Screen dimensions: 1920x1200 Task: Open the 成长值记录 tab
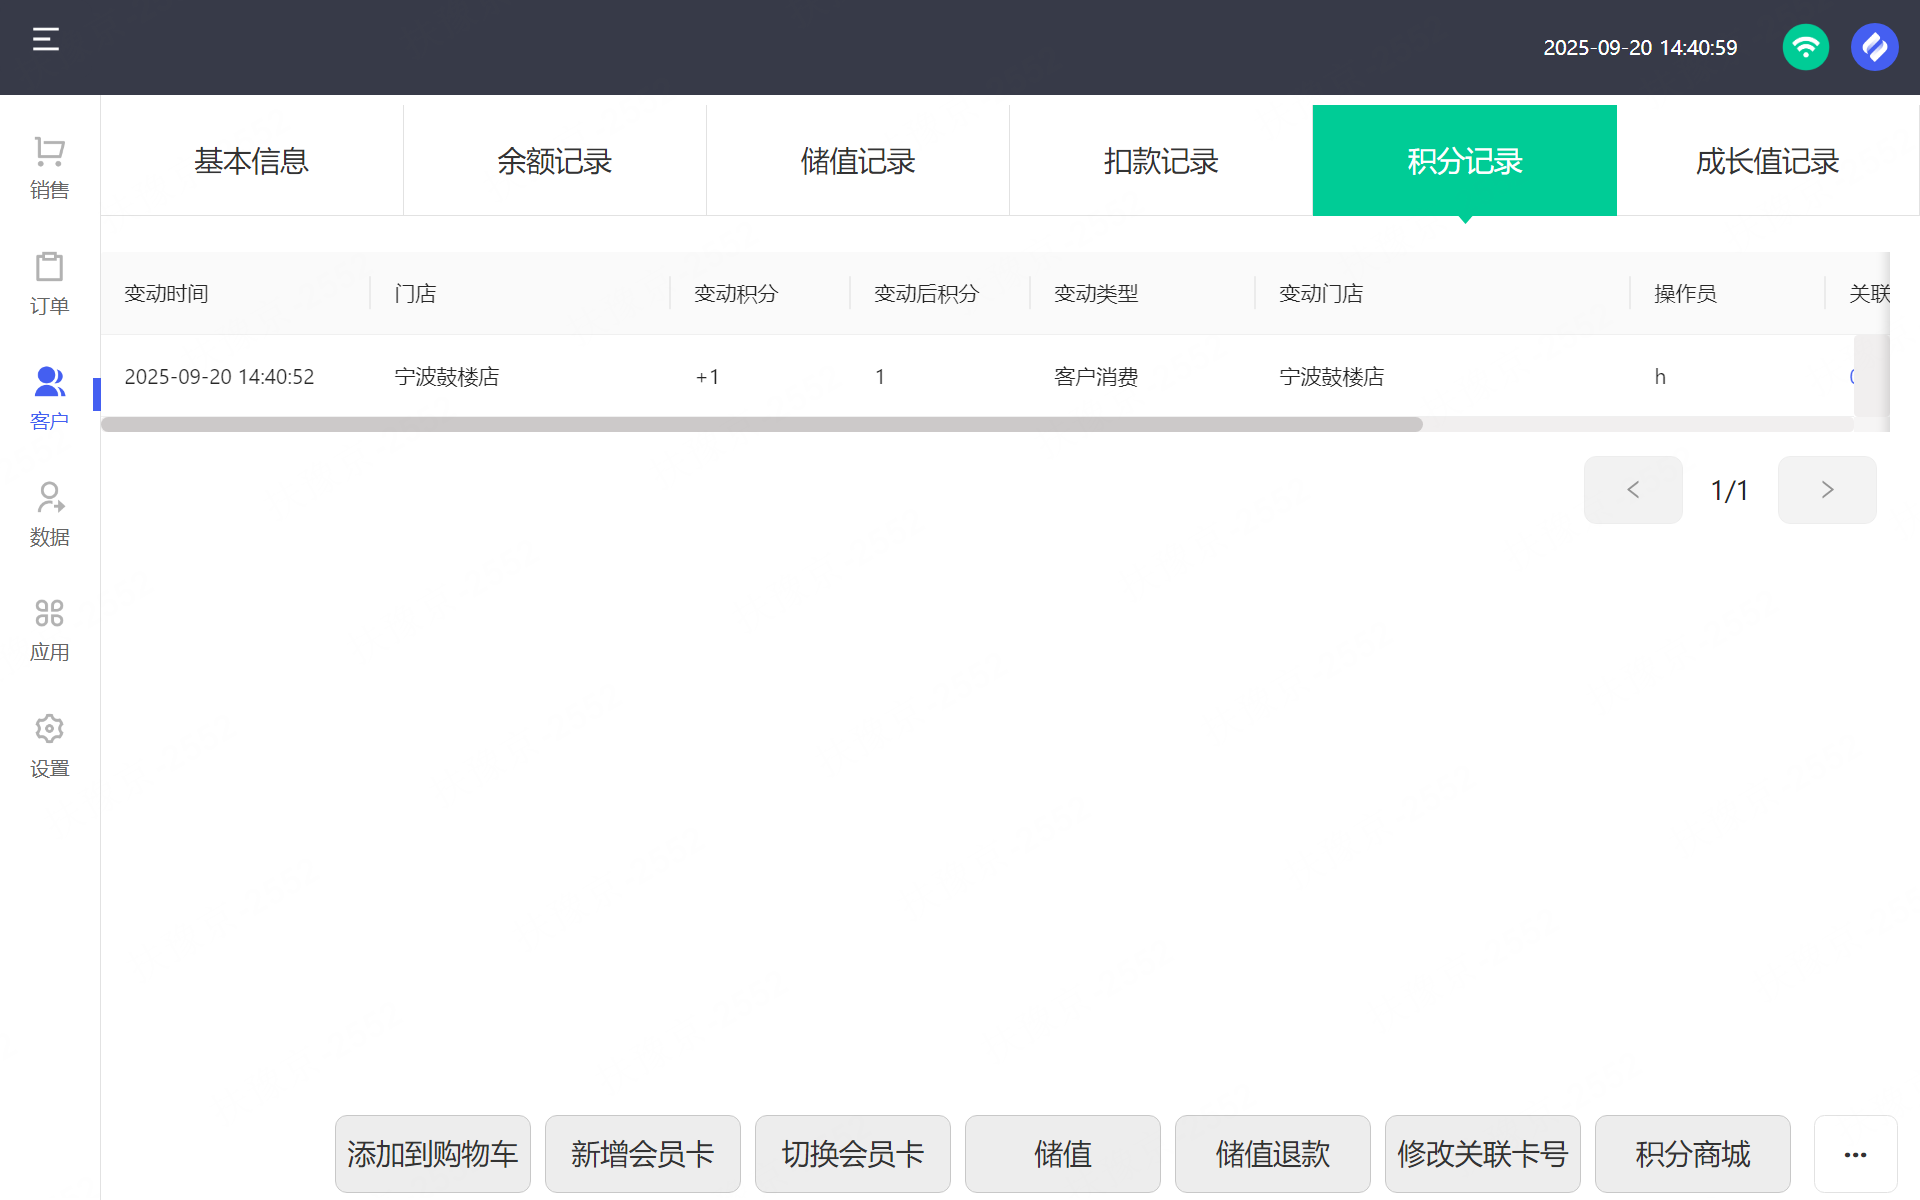point(1767,161)
